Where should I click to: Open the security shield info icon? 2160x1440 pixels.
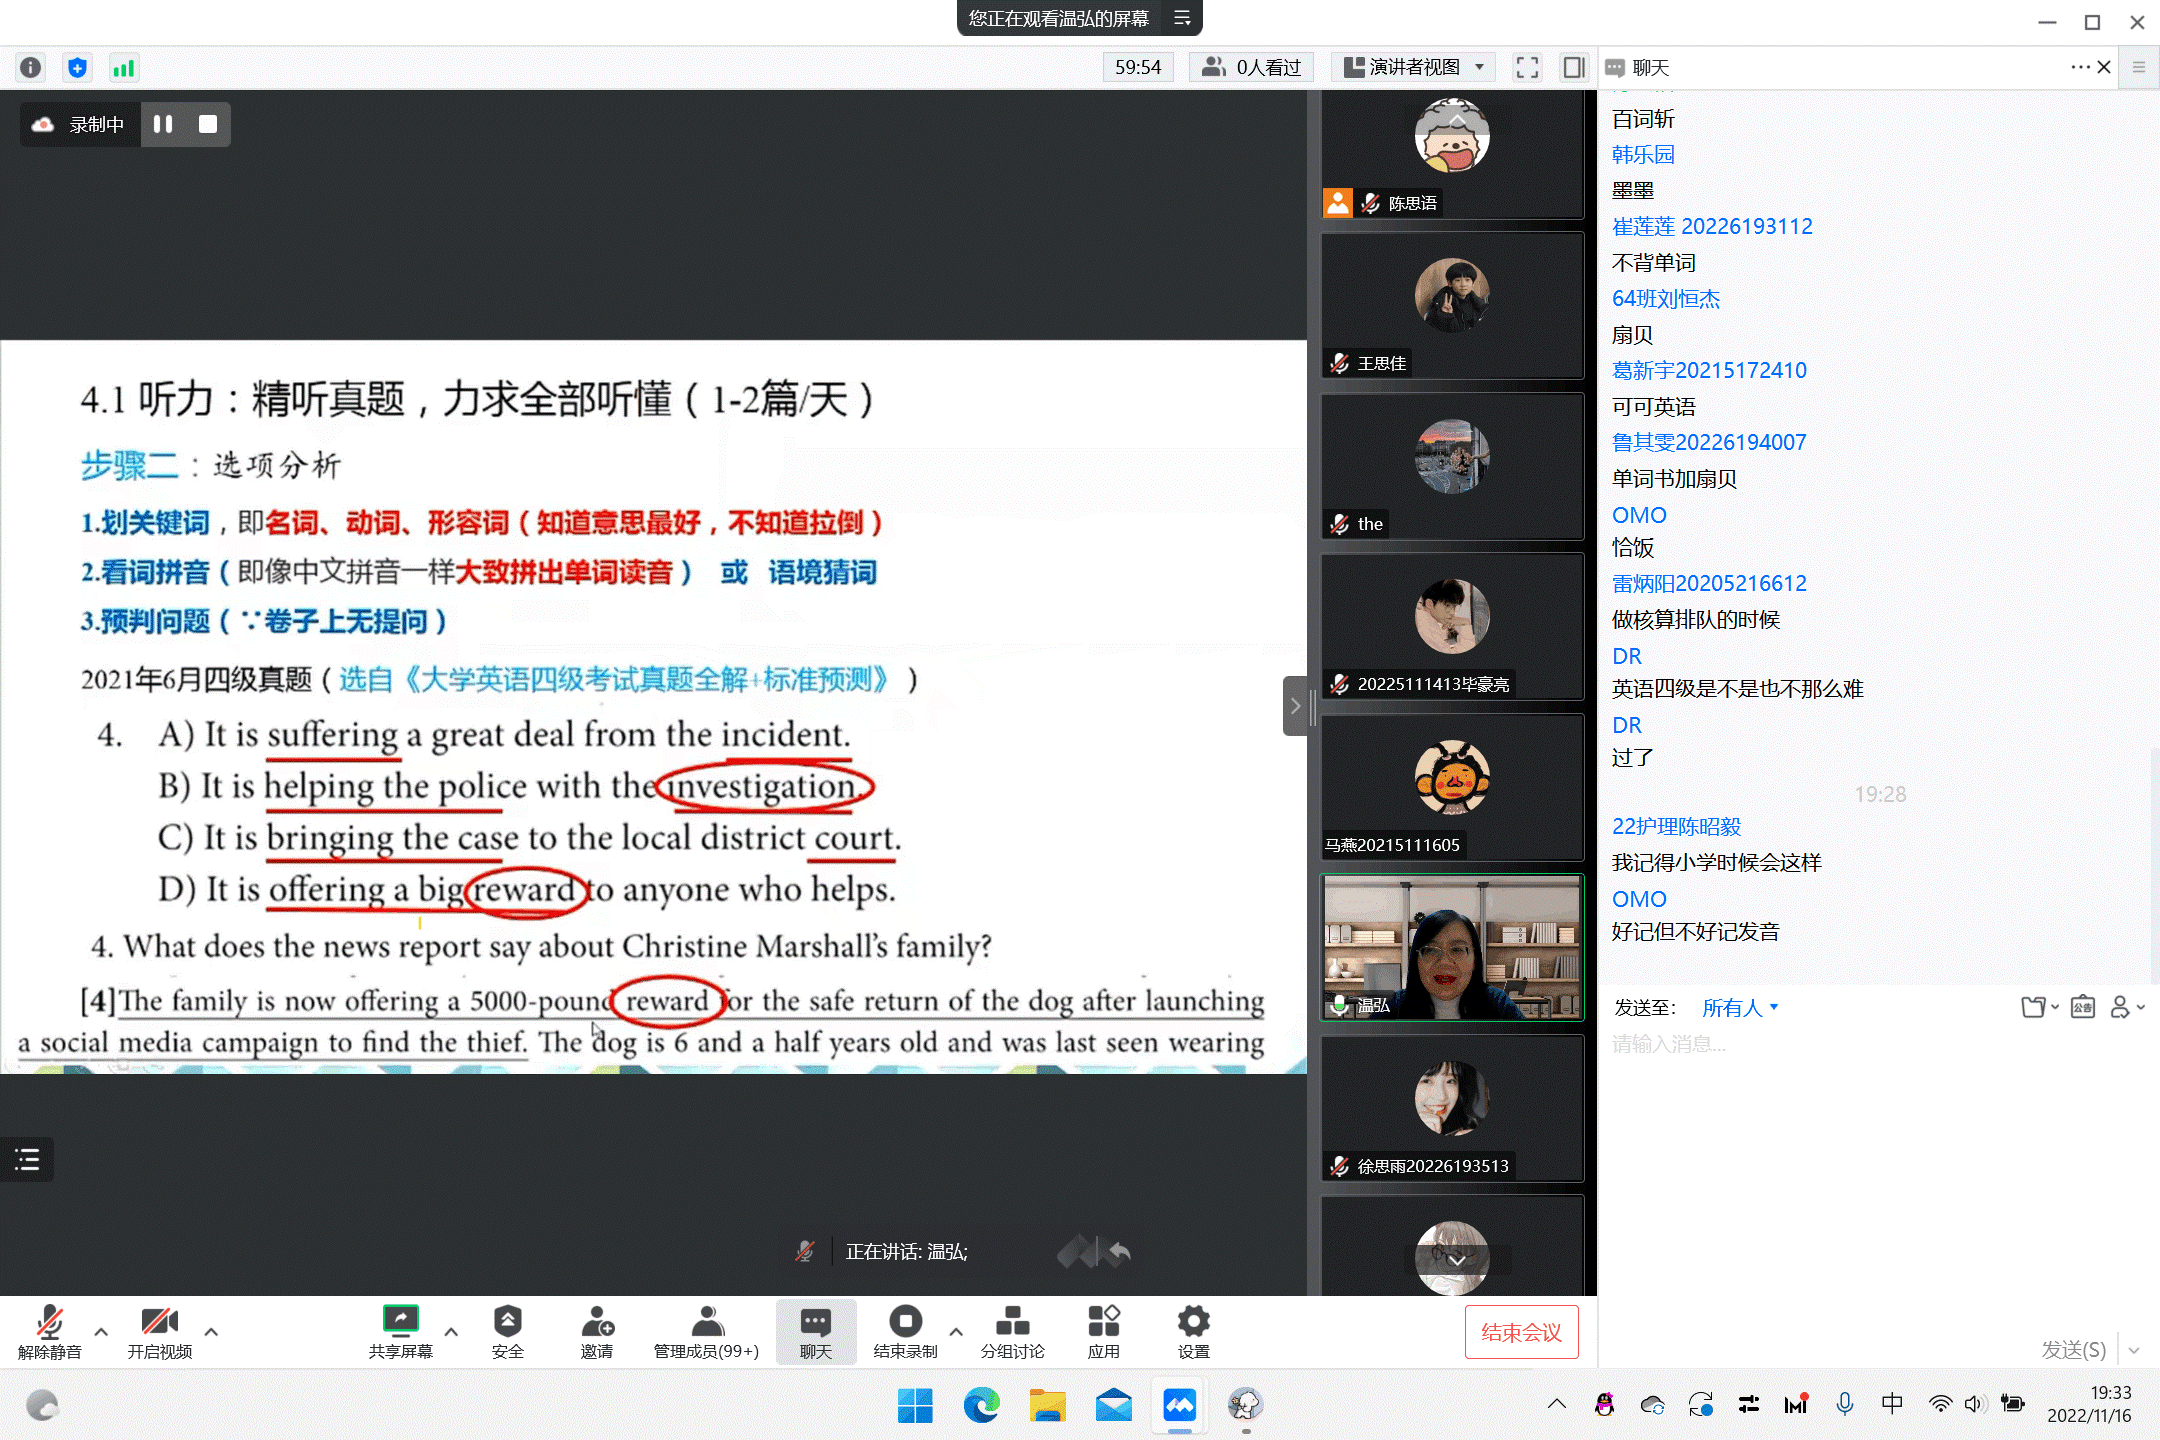point(77,67)
